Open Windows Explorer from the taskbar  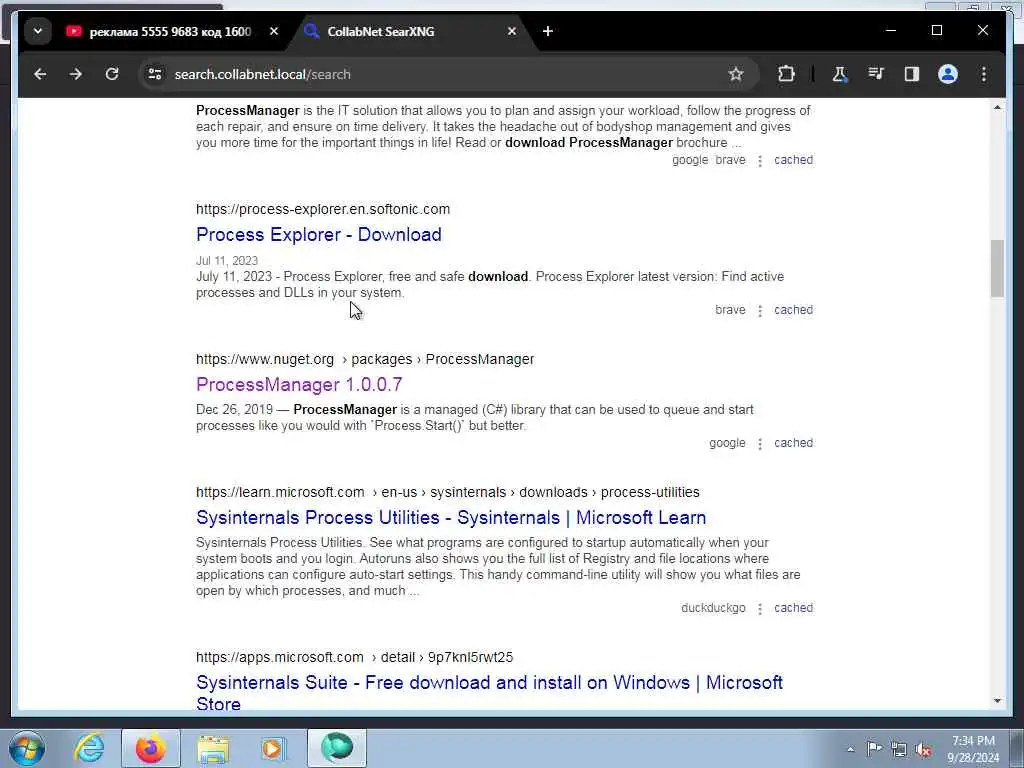(213, 748)
